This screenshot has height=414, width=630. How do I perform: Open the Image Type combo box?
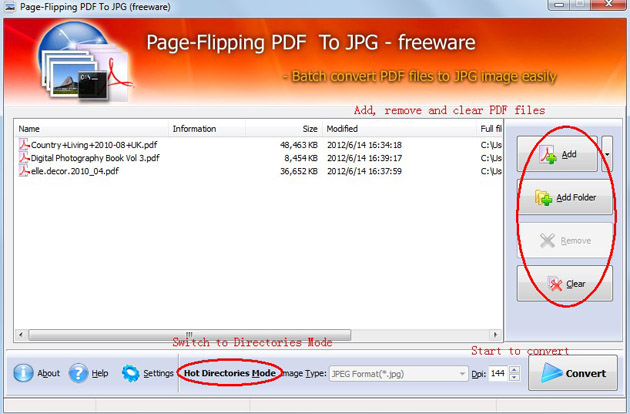[x=399, y=374]
